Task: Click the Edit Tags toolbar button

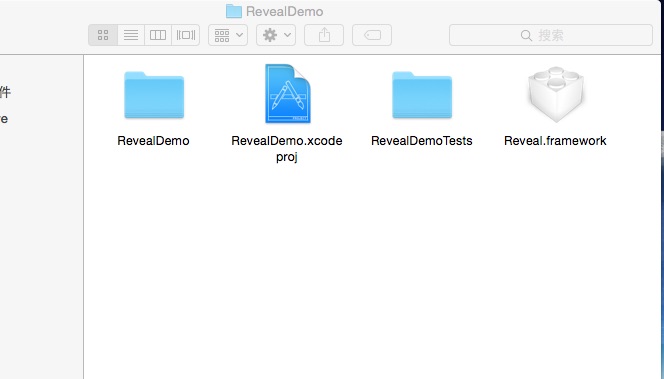Action: coord(372,35)
